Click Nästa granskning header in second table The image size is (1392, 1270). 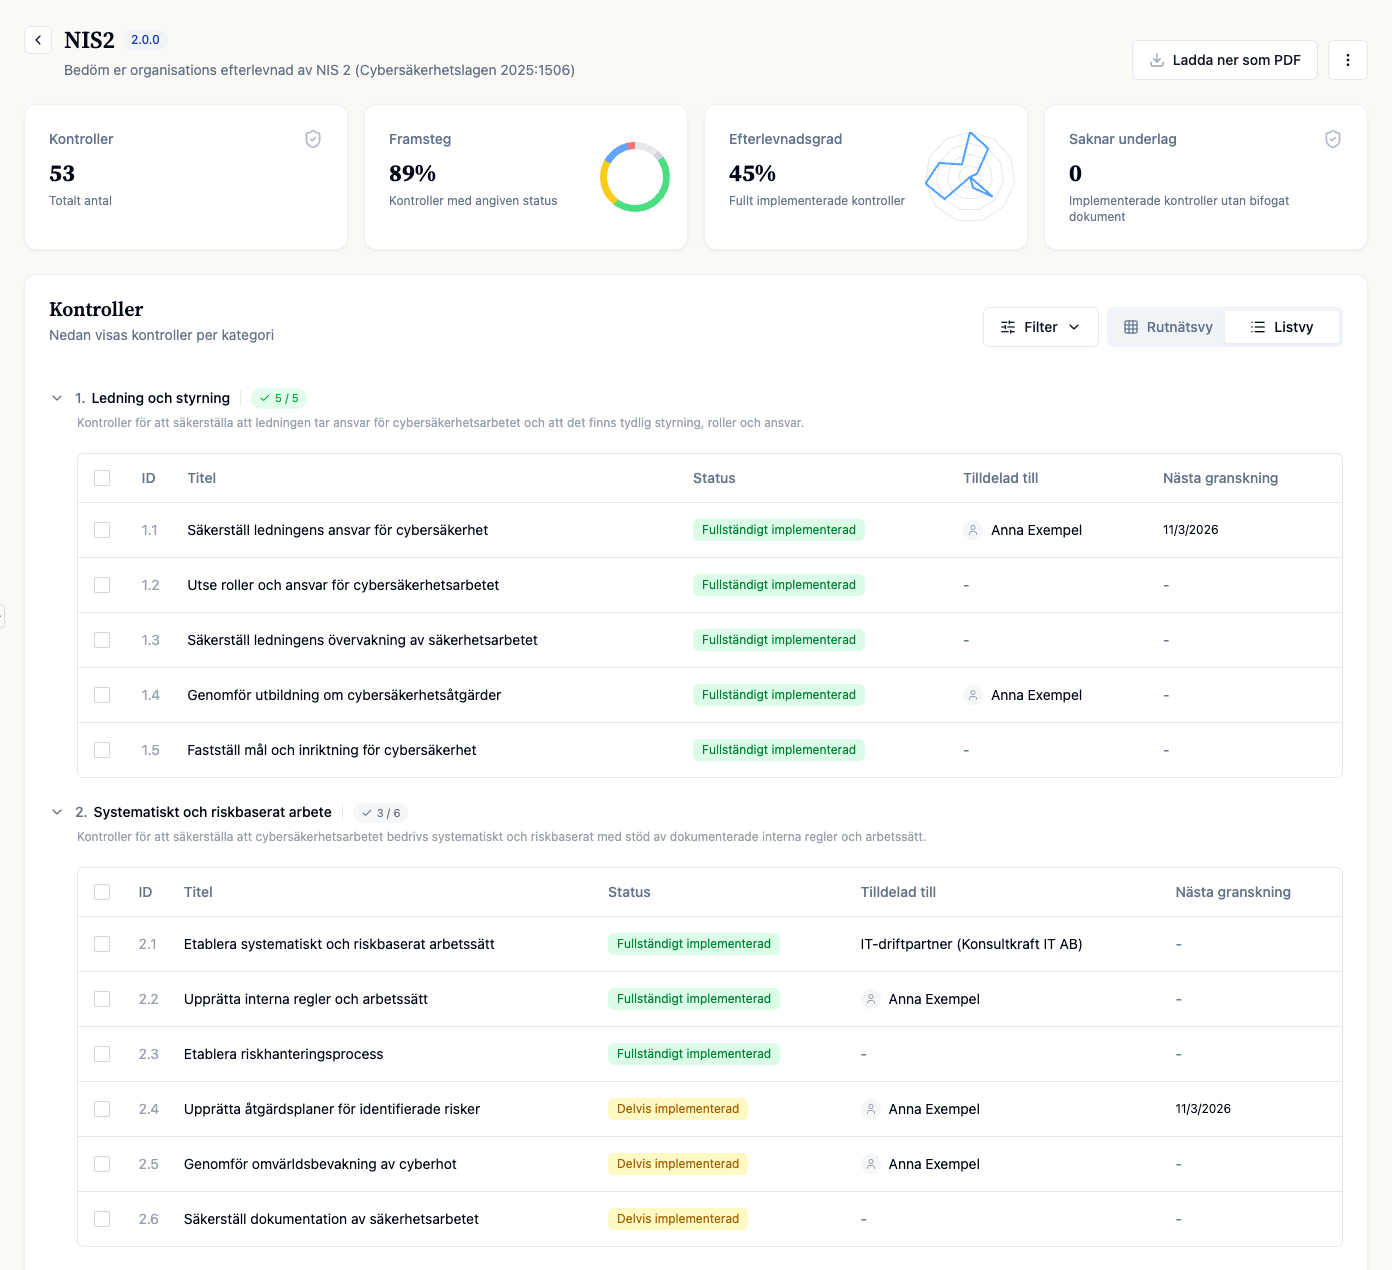(1233, 892)
